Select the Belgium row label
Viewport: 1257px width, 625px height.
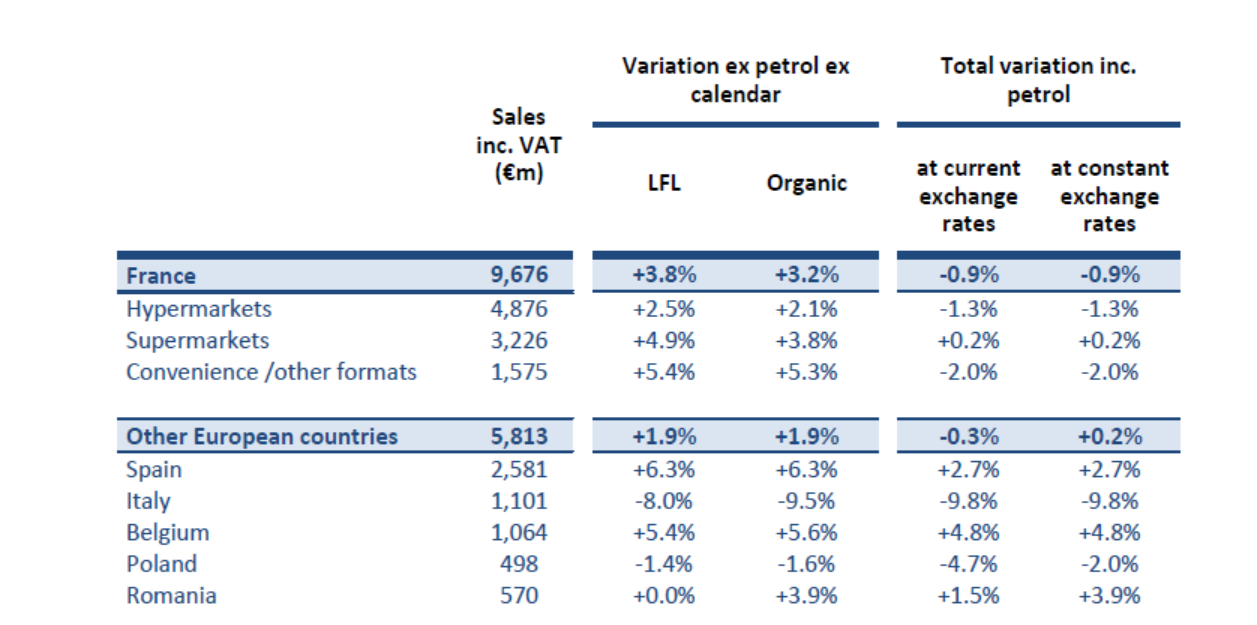coord(168,532)
